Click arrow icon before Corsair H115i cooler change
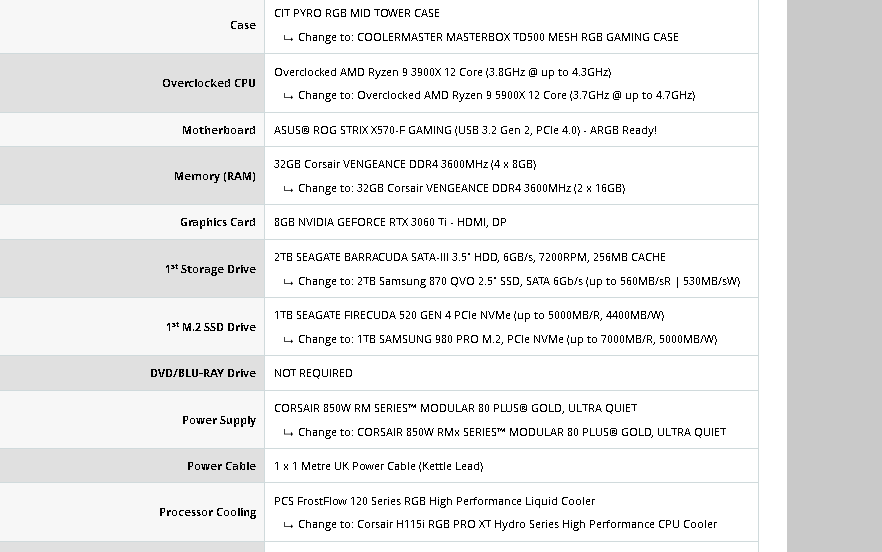Image resolution: width=882 pixels, height=552 pixels. 288,525
